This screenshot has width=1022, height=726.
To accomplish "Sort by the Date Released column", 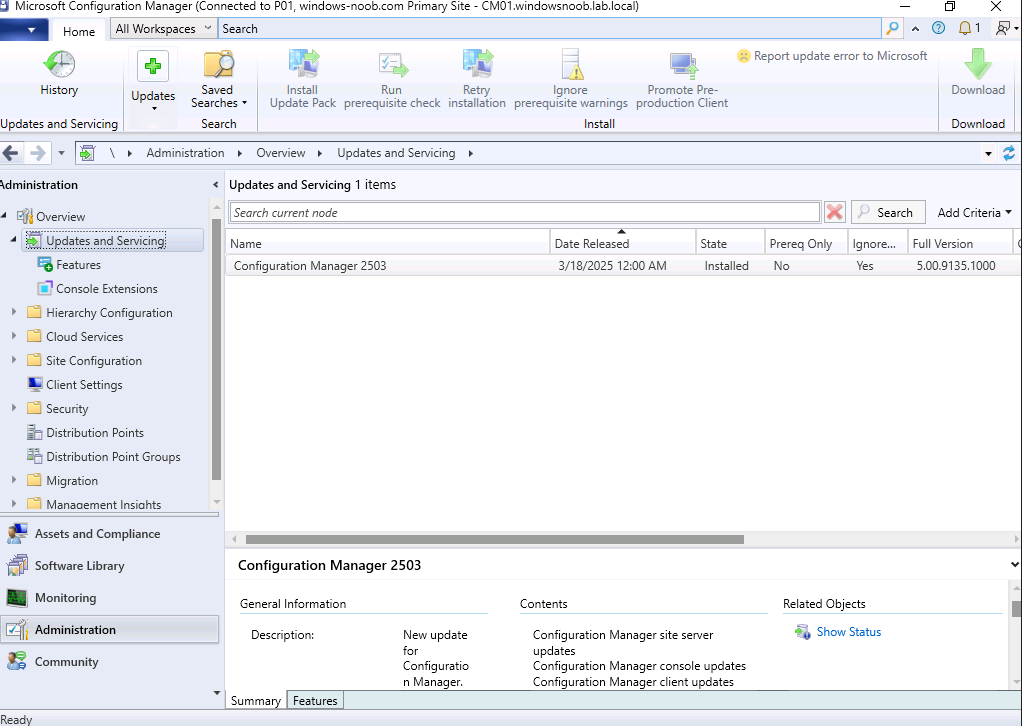I will click(623, 244).
